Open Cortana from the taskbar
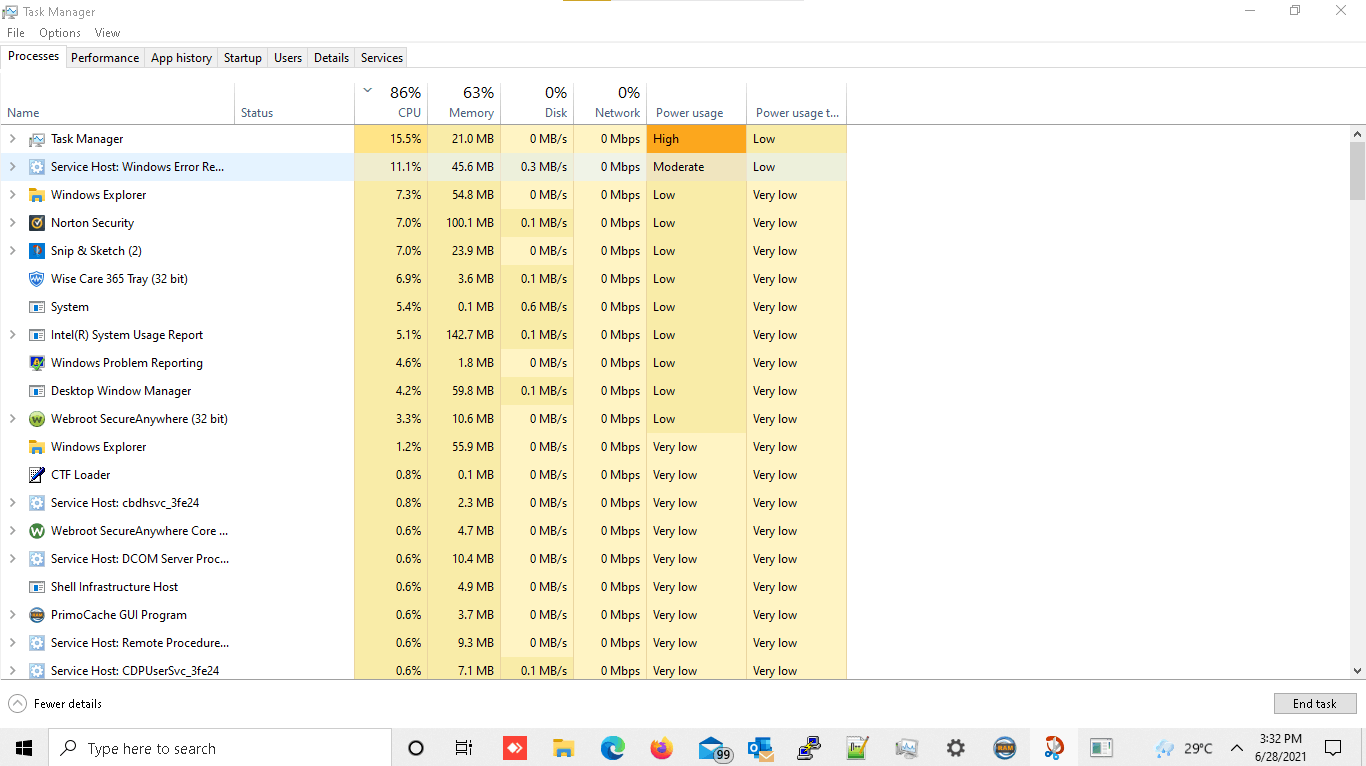1366x766 pixels. 416,748
